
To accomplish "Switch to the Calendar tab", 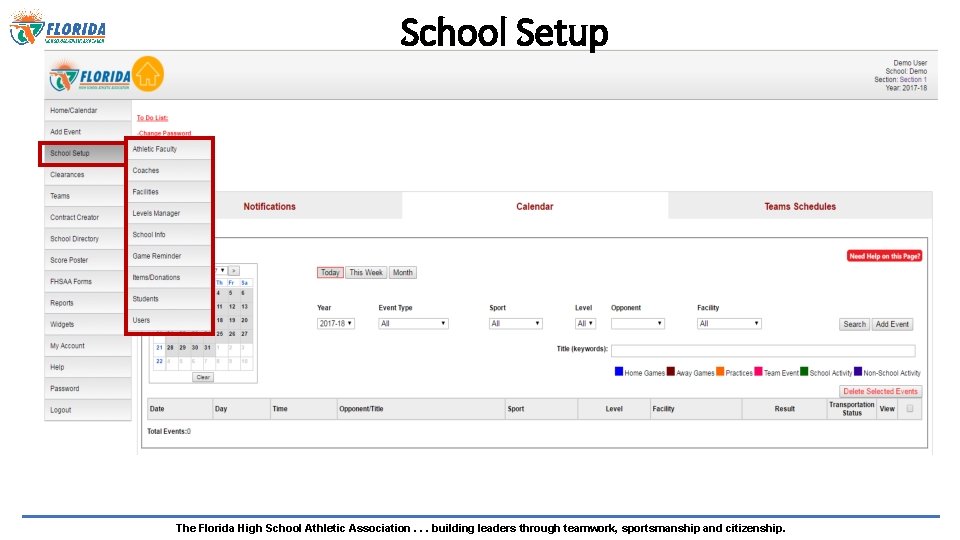I will point(534,206).
